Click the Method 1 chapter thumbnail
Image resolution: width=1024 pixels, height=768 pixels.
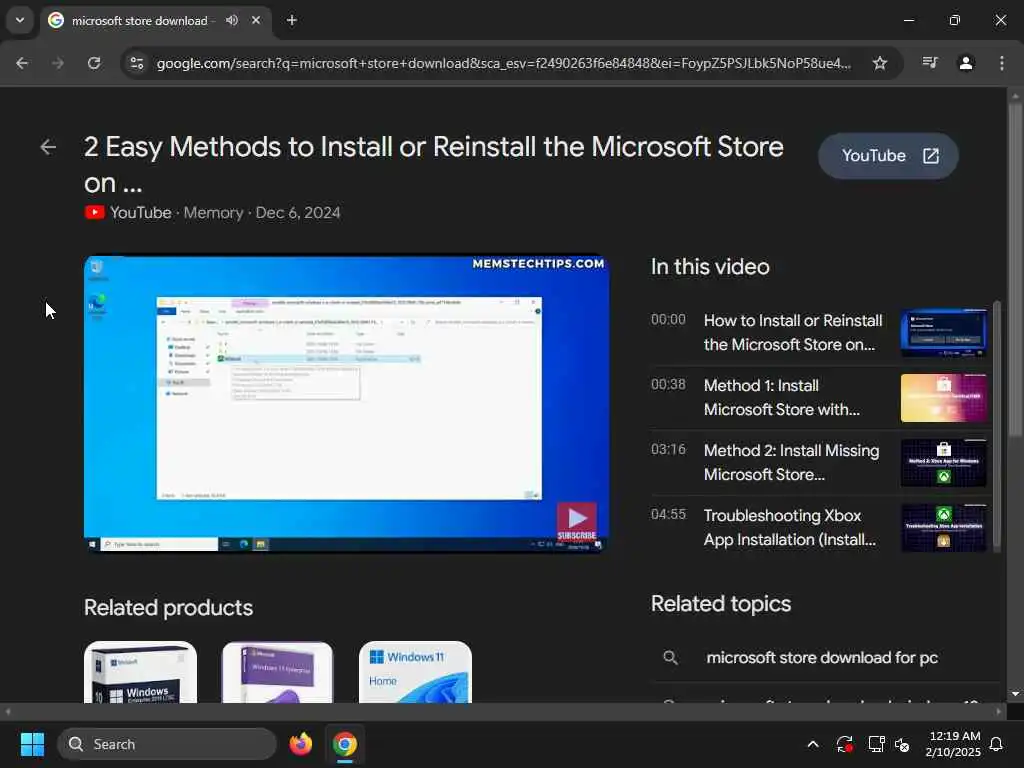pyautogui.click(x=944, y=398)
